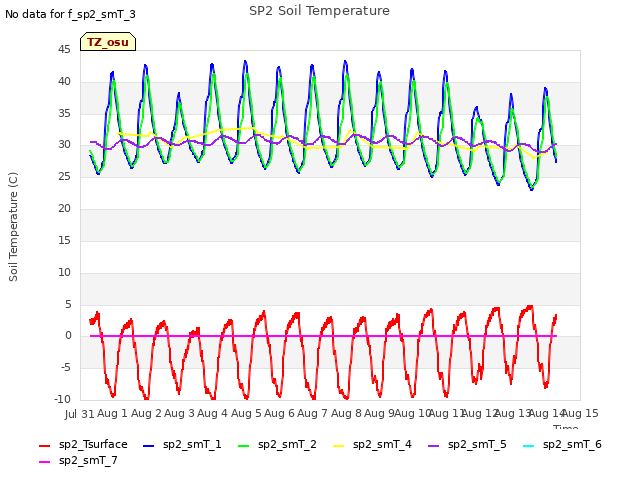Click the Aug 6 x-axis tick label
This screenshot has height=480, width=640.
pyautogui.click(x=279, y=413)
